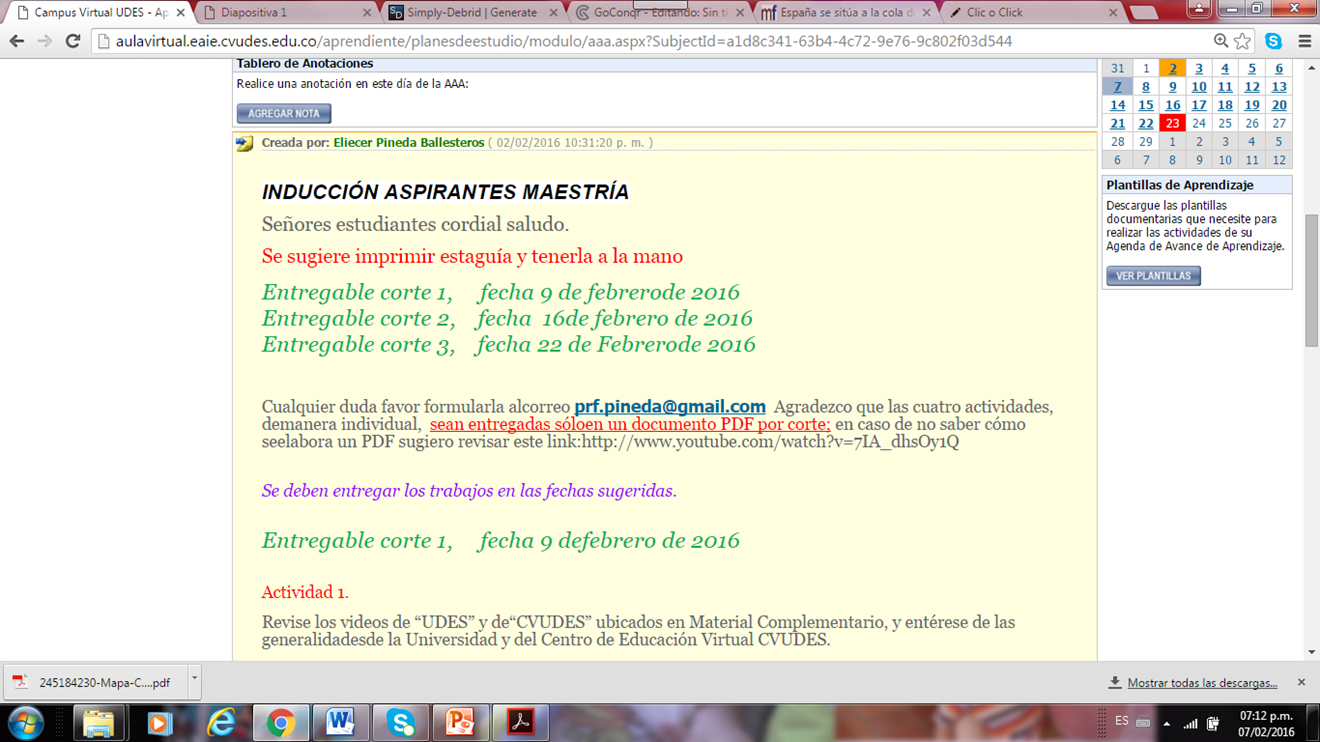Open the Skype extension icon in the toolbar
The height and width of the screenshot is (742, 1320).
[x=1273, y=41]
